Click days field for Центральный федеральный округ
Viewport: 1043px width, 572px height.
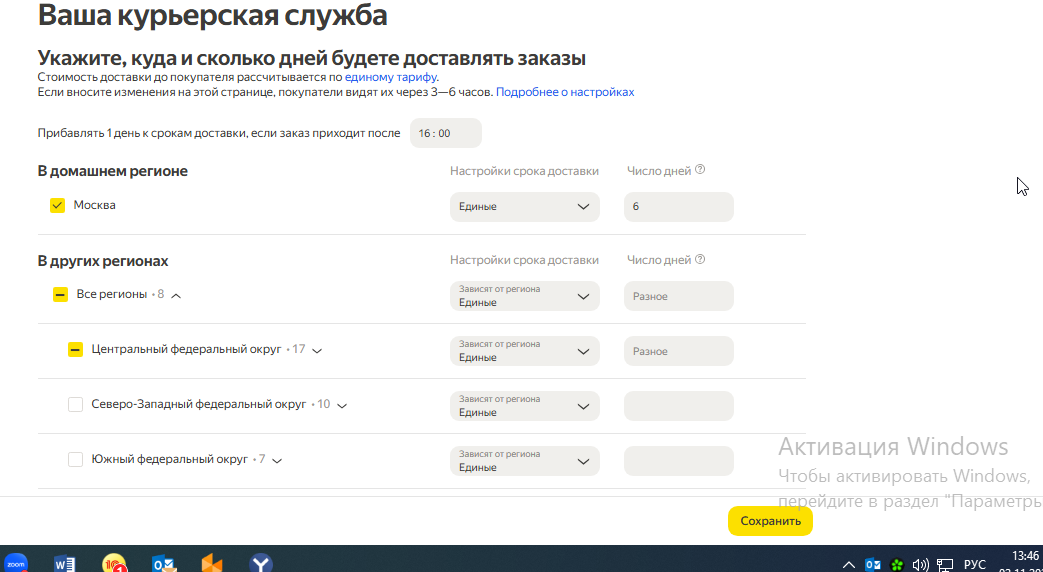(x=678, y=351)
